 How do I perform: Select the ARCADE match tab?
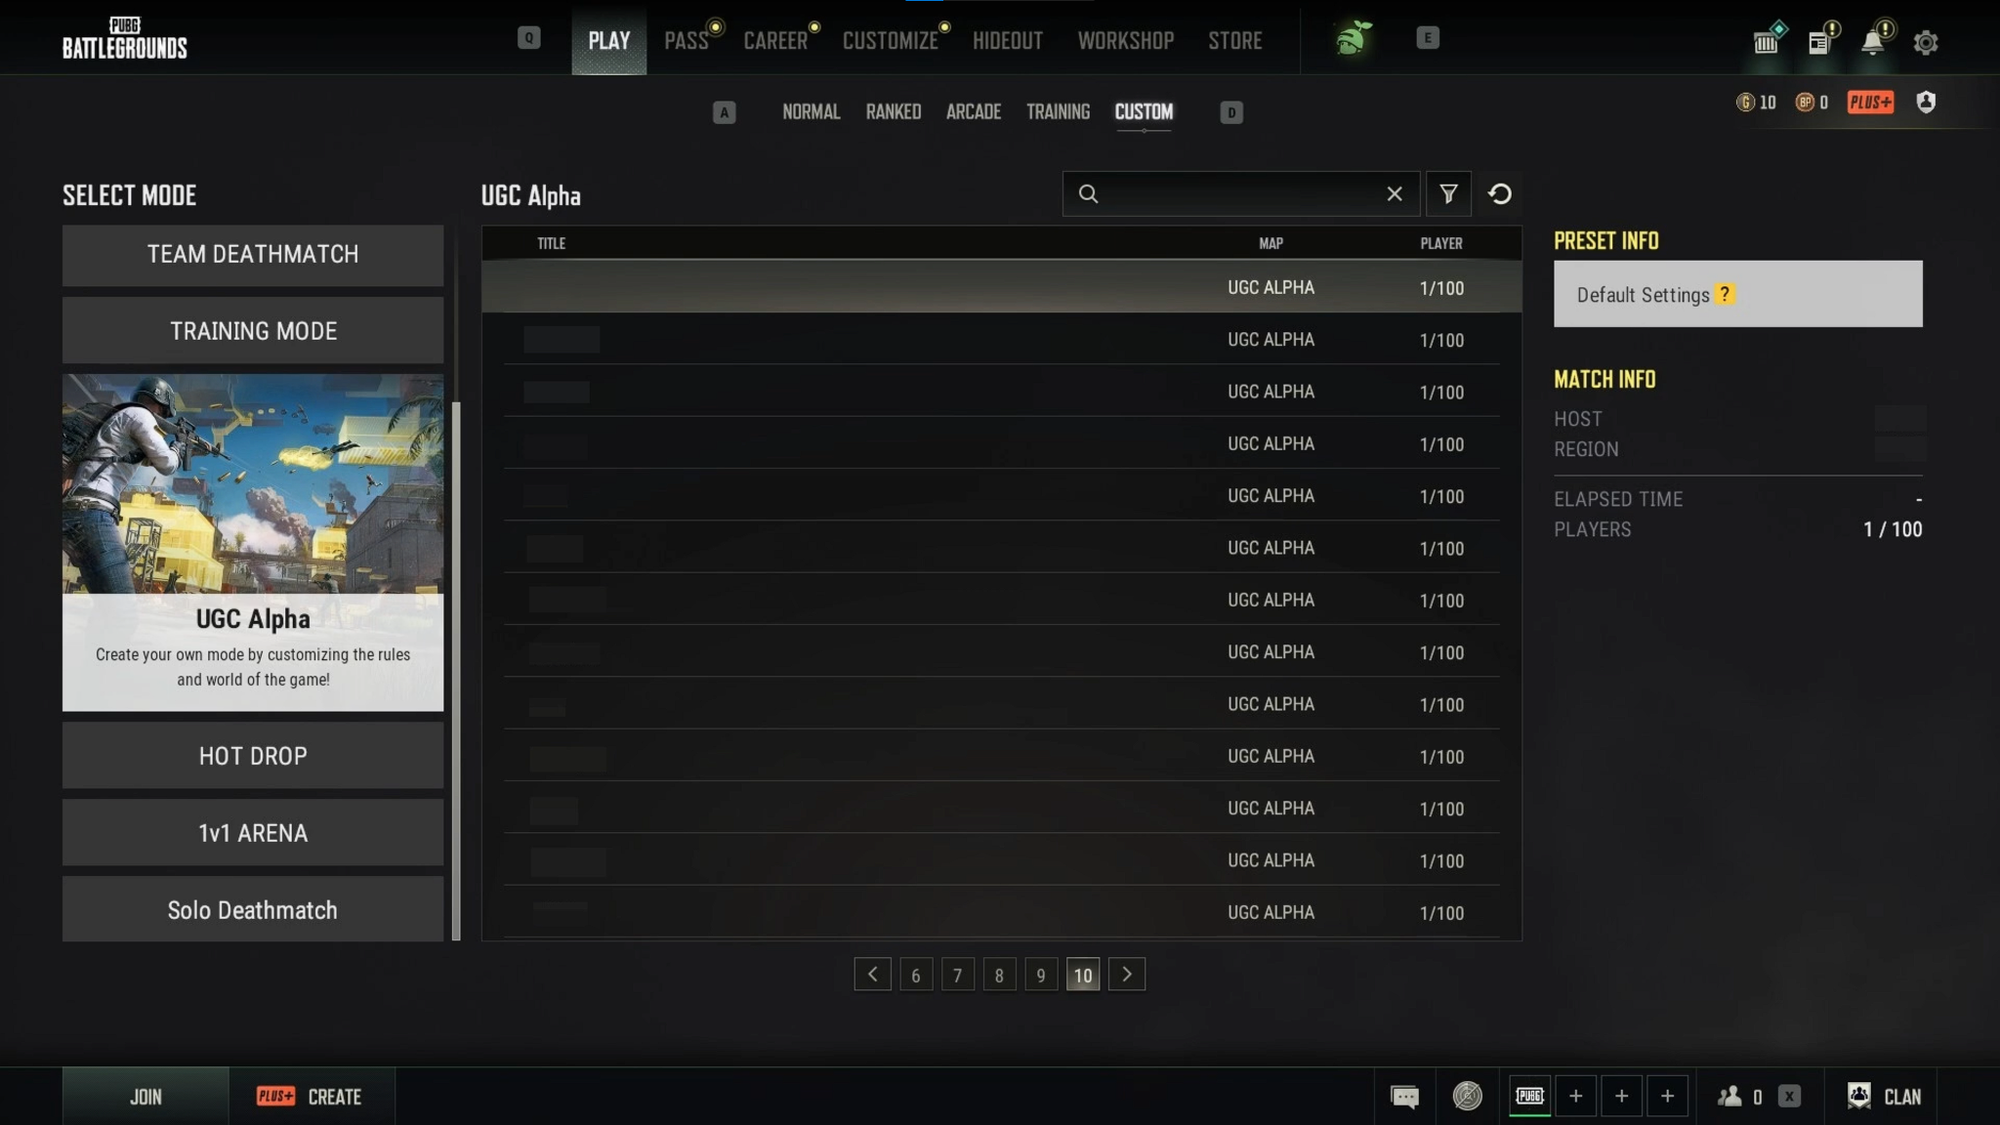973,112
